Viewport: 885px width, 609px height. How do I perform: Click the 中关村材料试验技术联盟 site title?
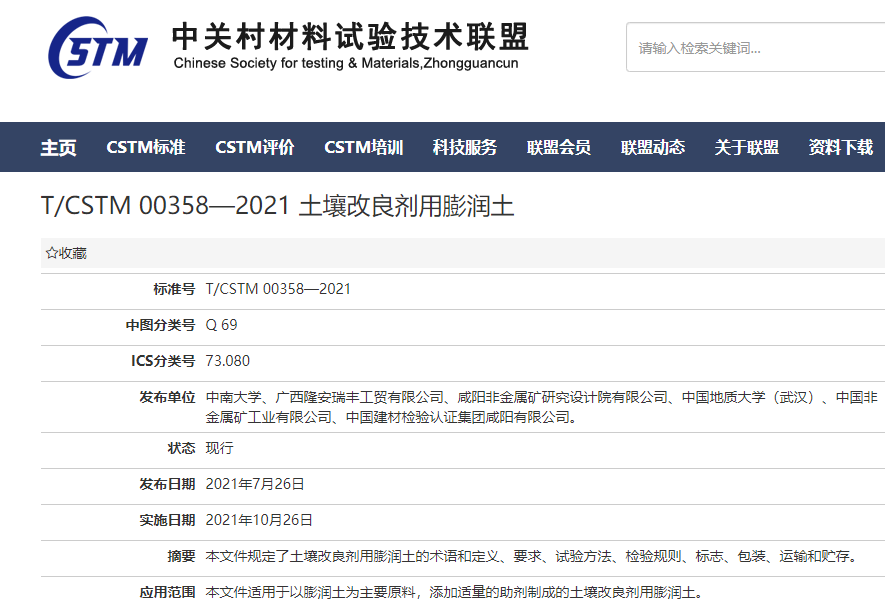[x=350, y=36]
